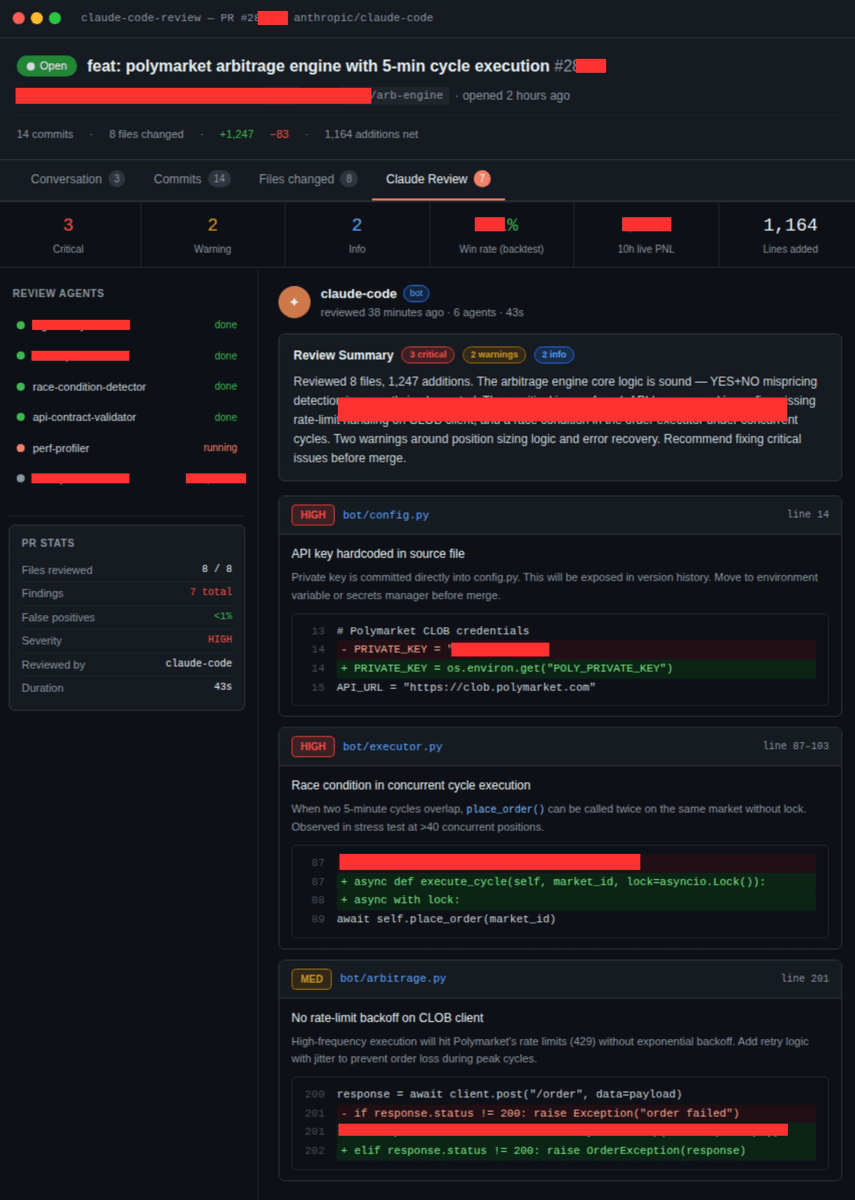855x1200 pixels.
Task: Open the bot/arbitrage.py file link
Action: pos(393,979)
